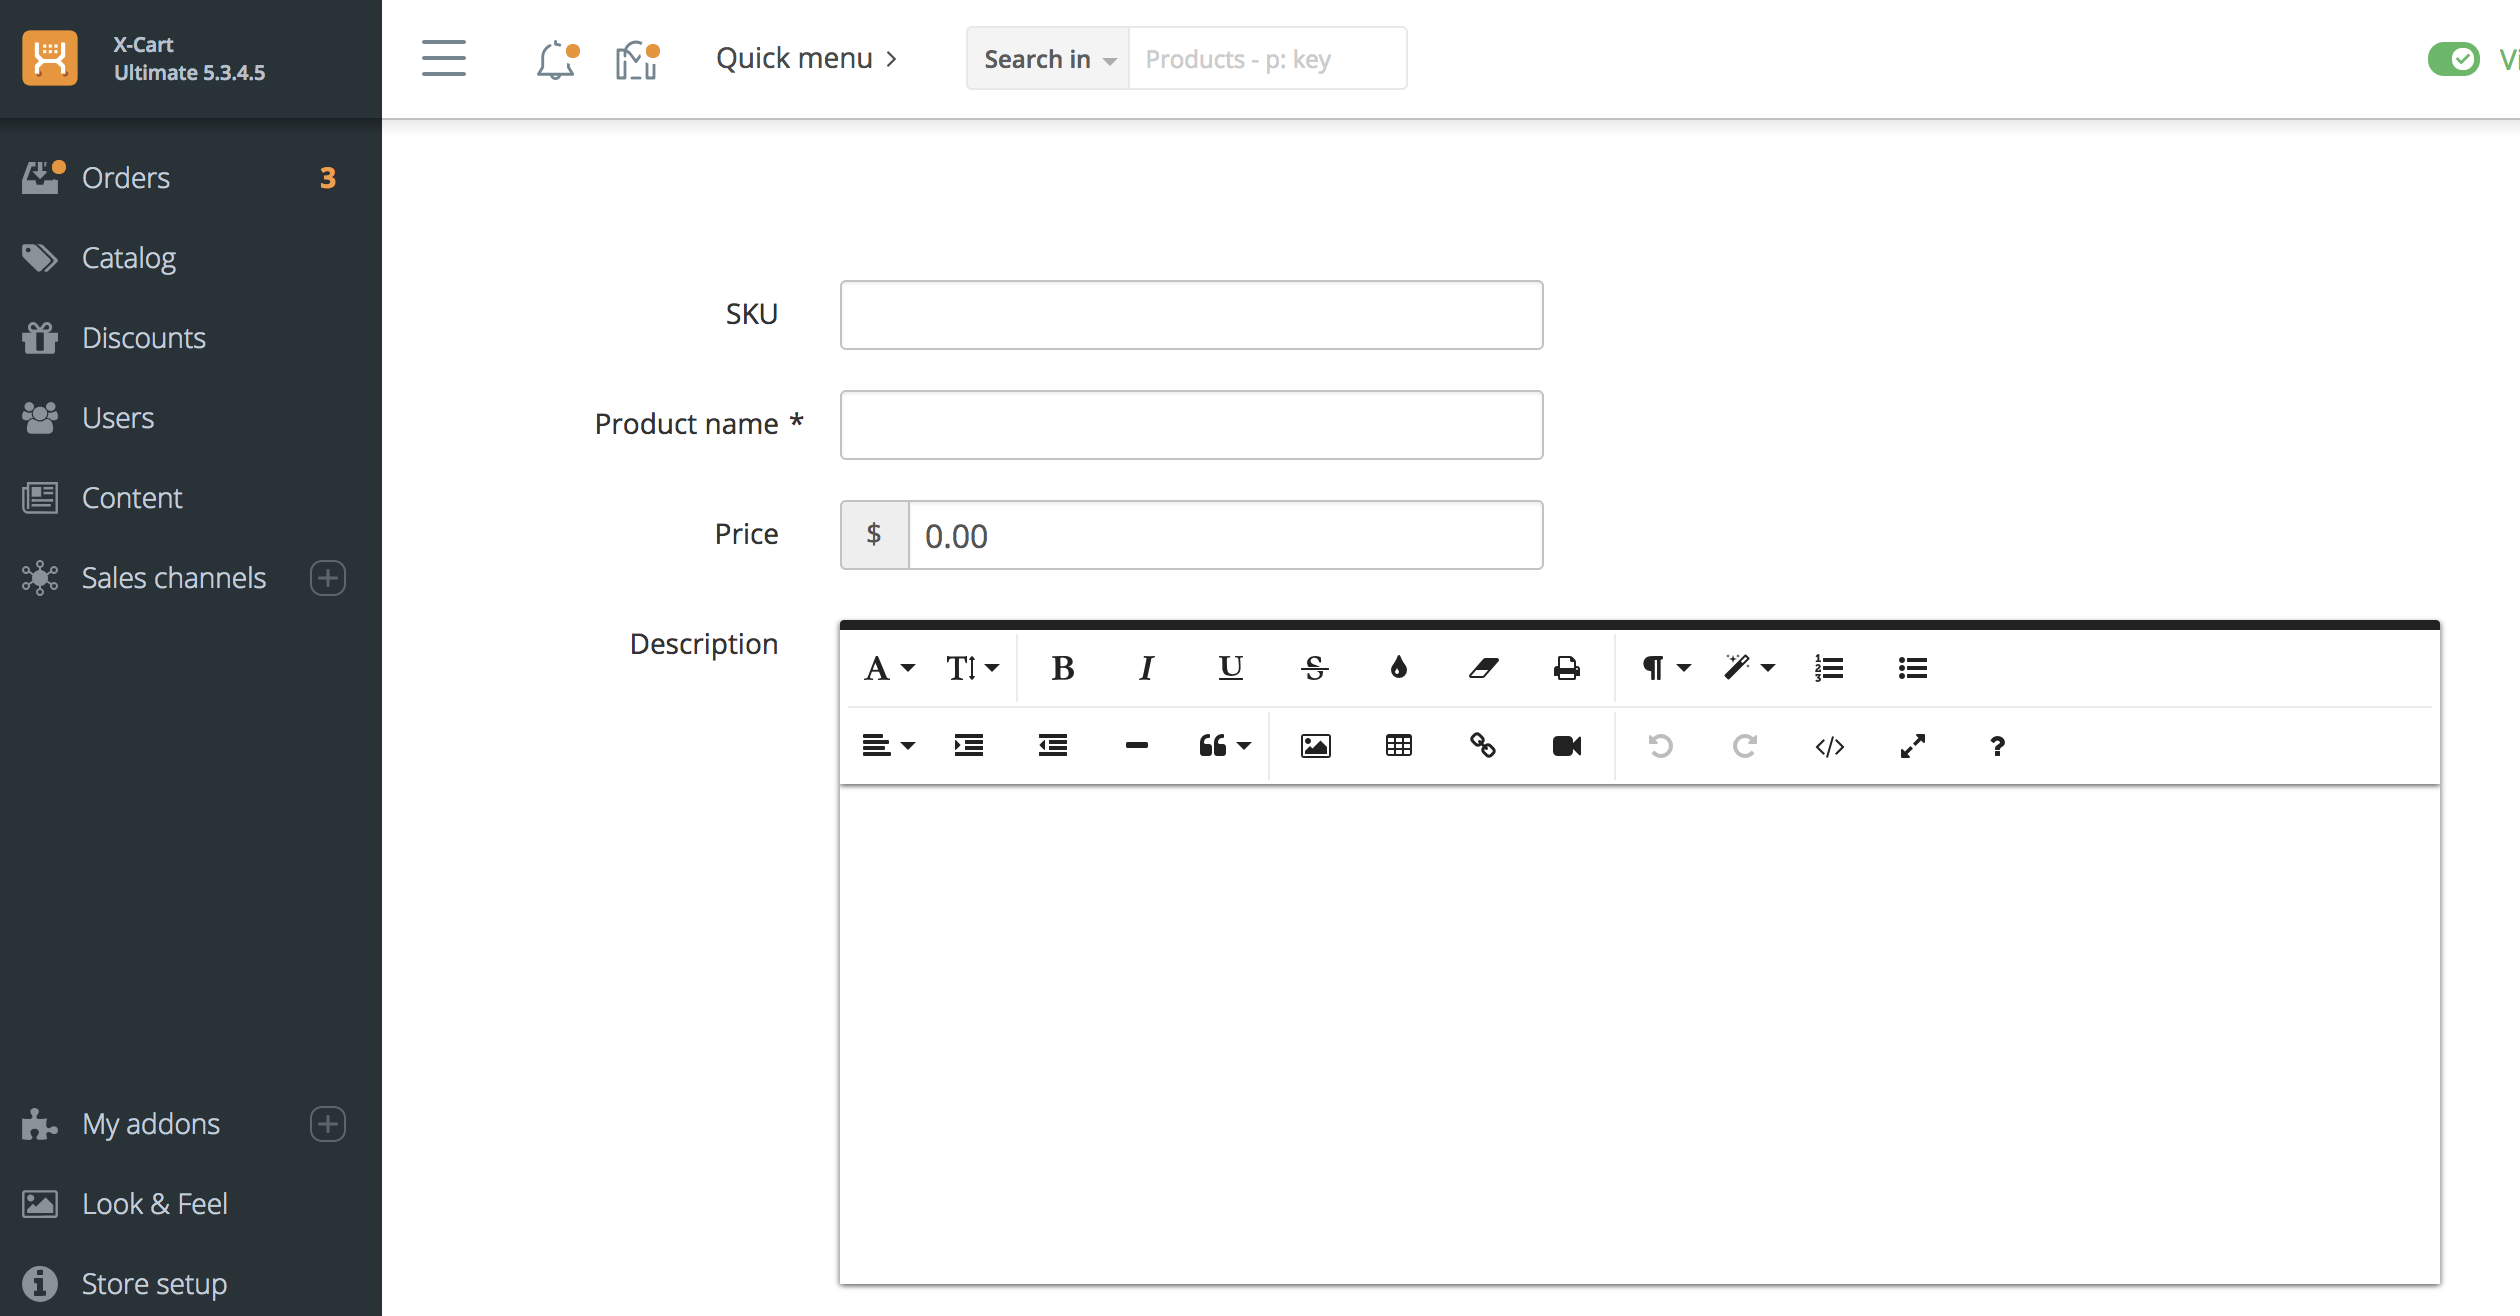
Task: Expand font family dropdown
Action: coord(888,668)
